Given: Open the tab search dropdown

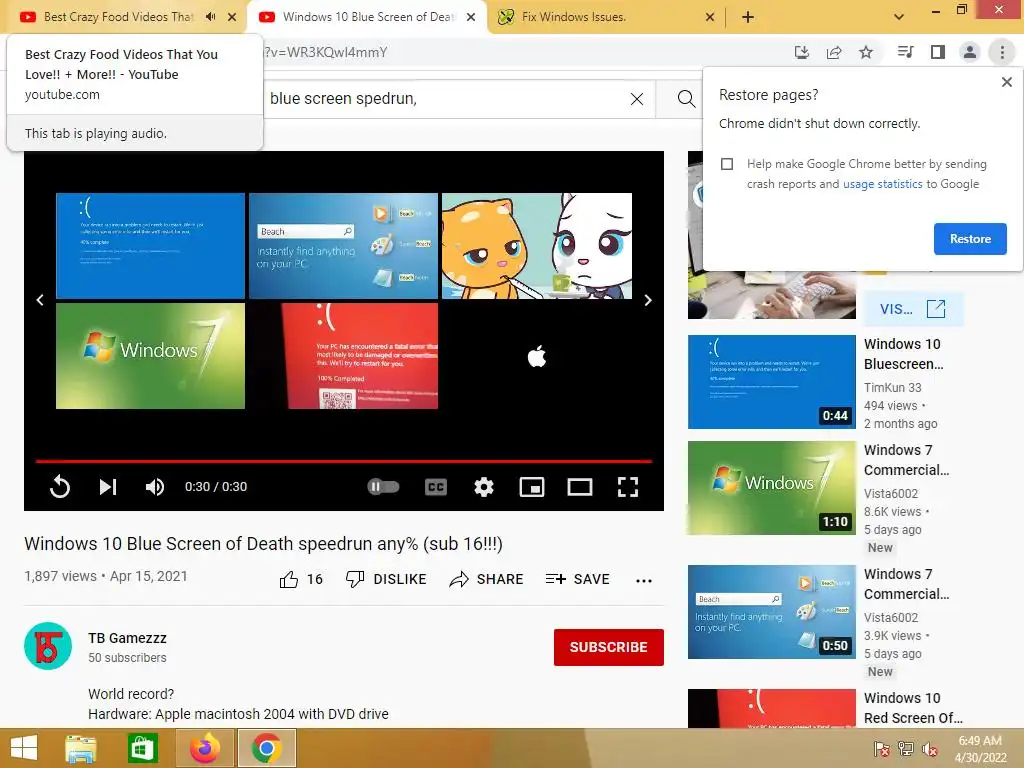Looking at the screenshot, I should (x=899, y=17).
